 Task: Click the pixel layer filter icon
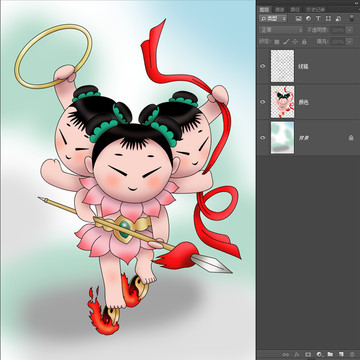tap(299, 19)
